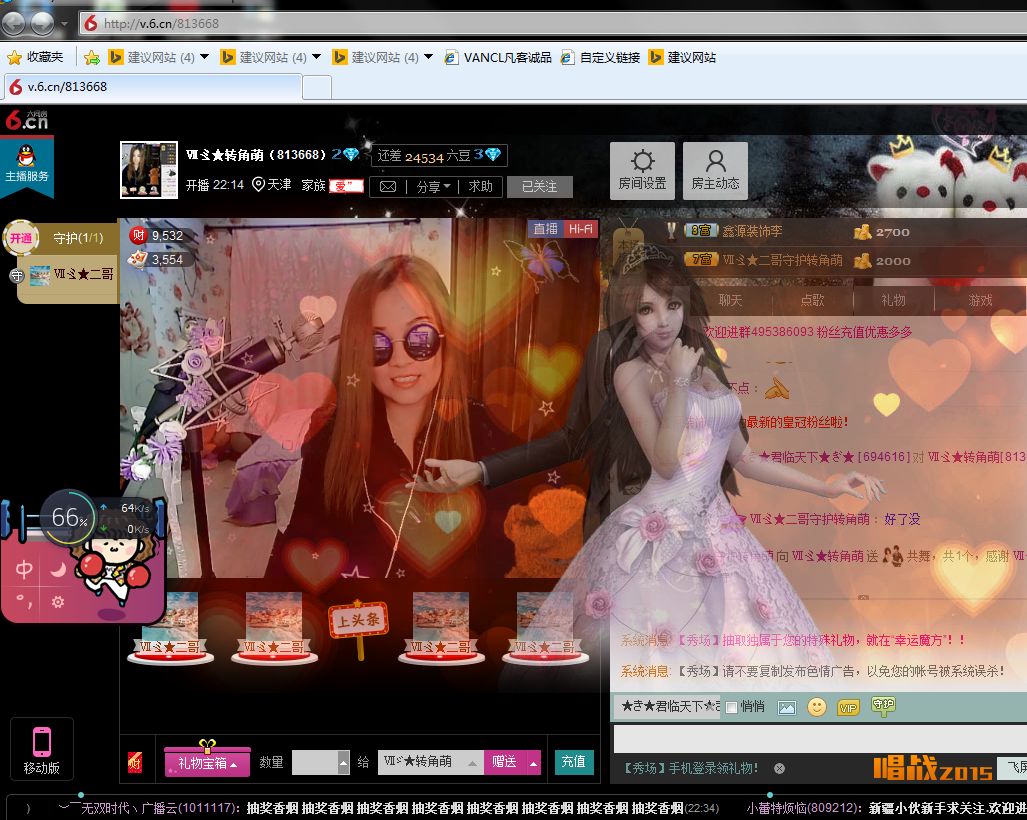Click the 唱战2015 banner
The image size is (1027, 820).
tap(933, 768)
